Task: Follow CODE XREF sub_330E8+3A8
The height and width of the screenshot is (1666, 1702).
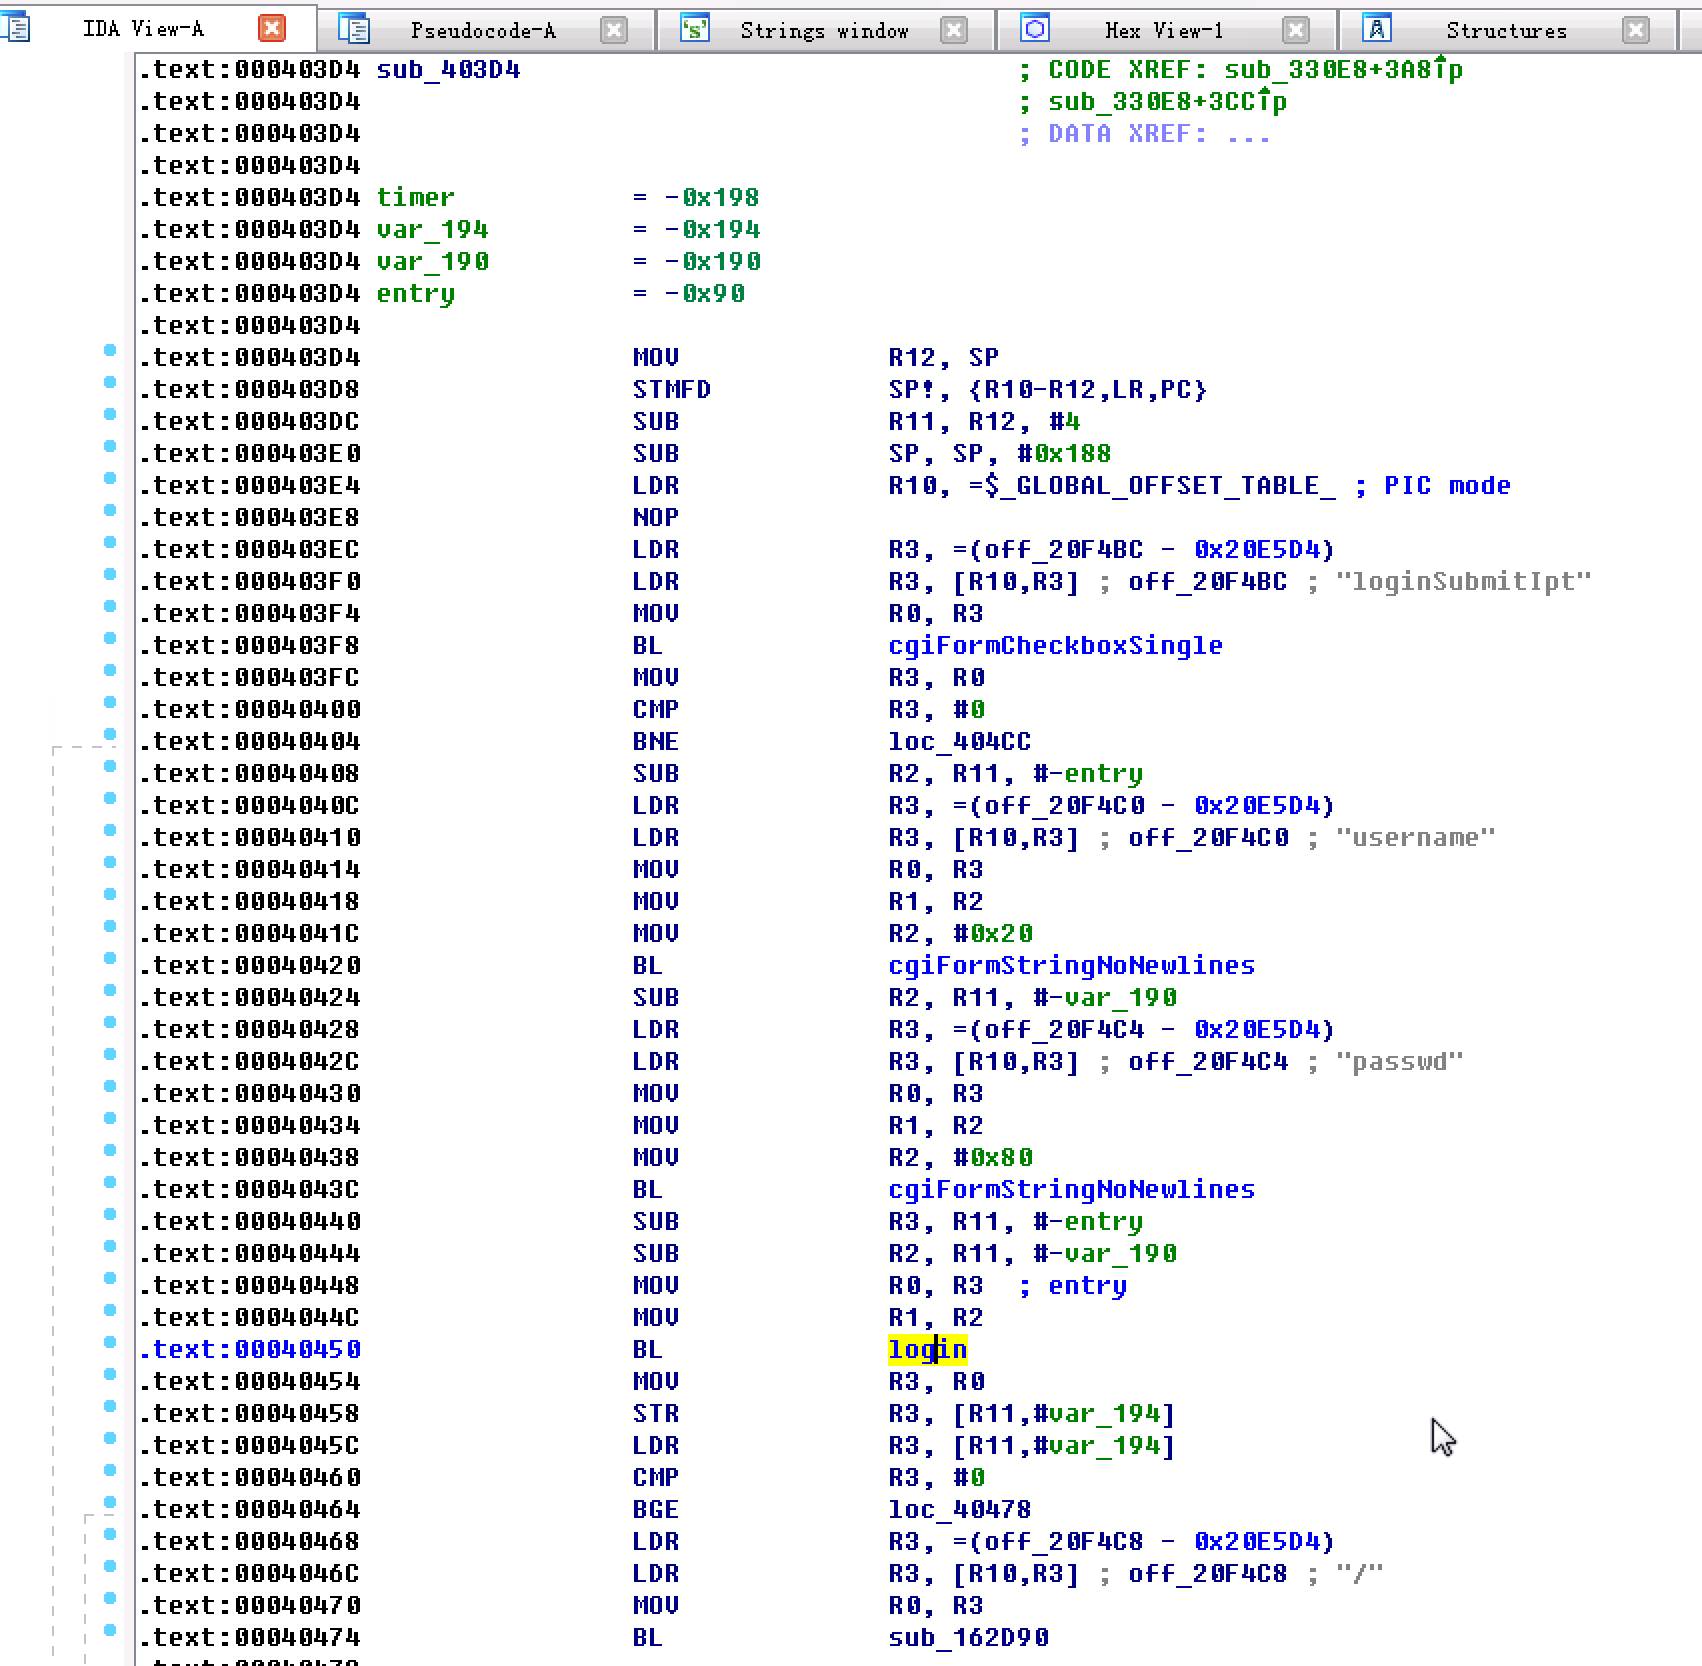Action: pos(1343,69)
